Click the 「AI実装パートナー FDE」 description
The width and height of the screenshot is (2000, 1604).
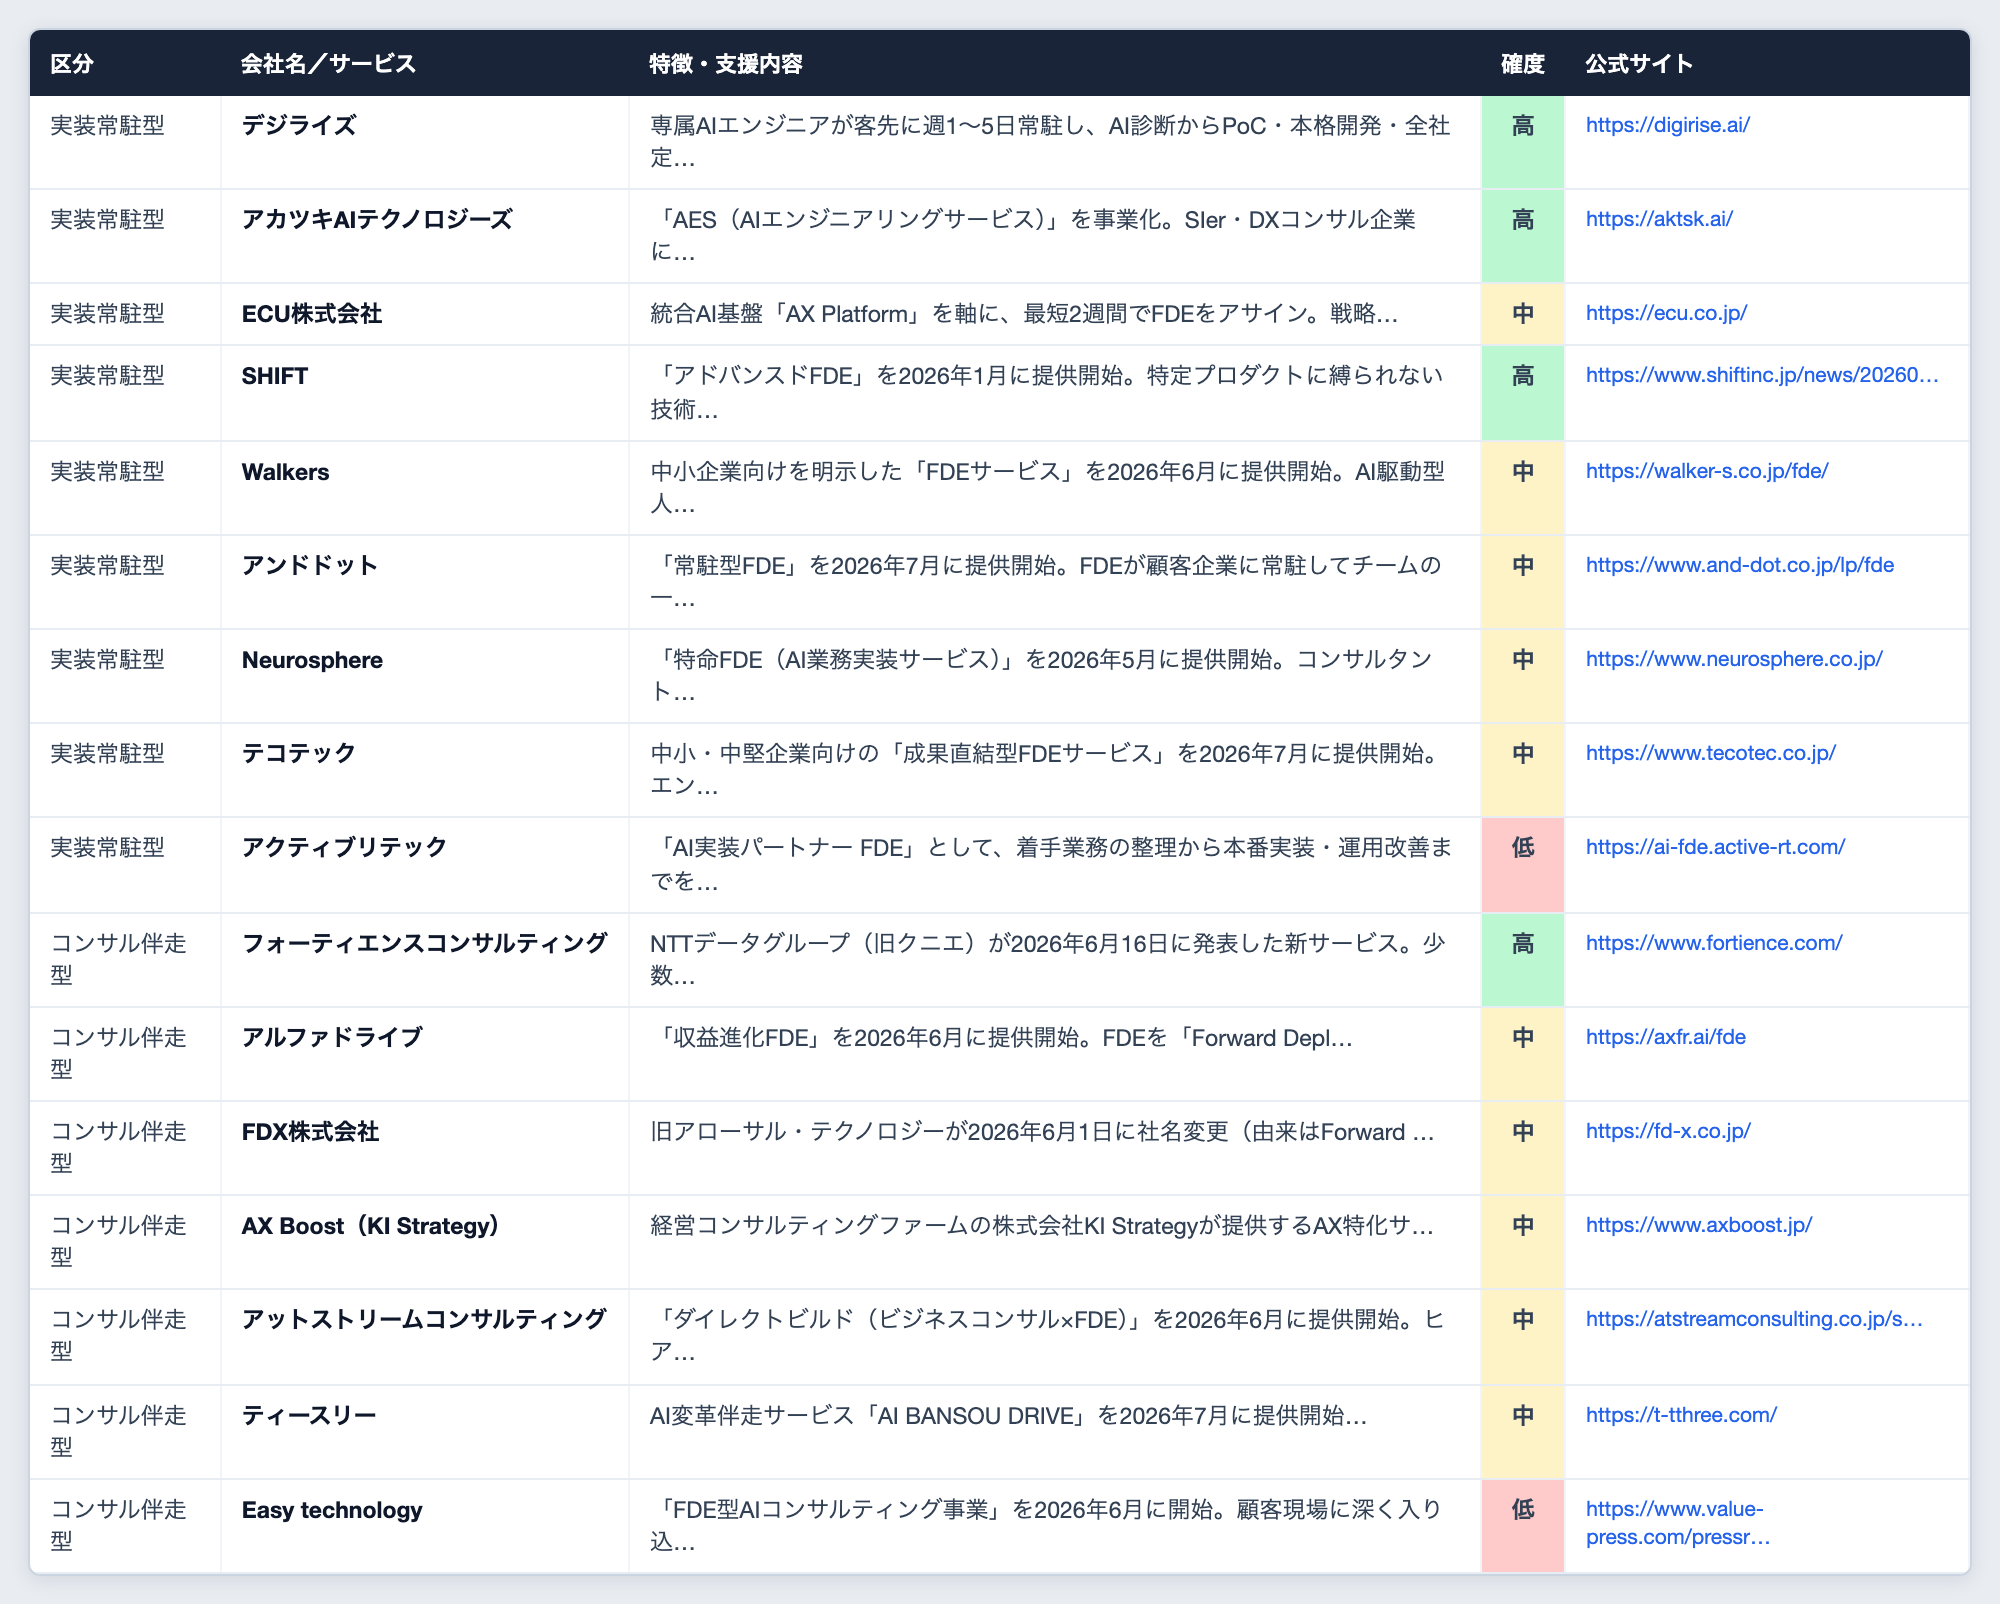1051,864
